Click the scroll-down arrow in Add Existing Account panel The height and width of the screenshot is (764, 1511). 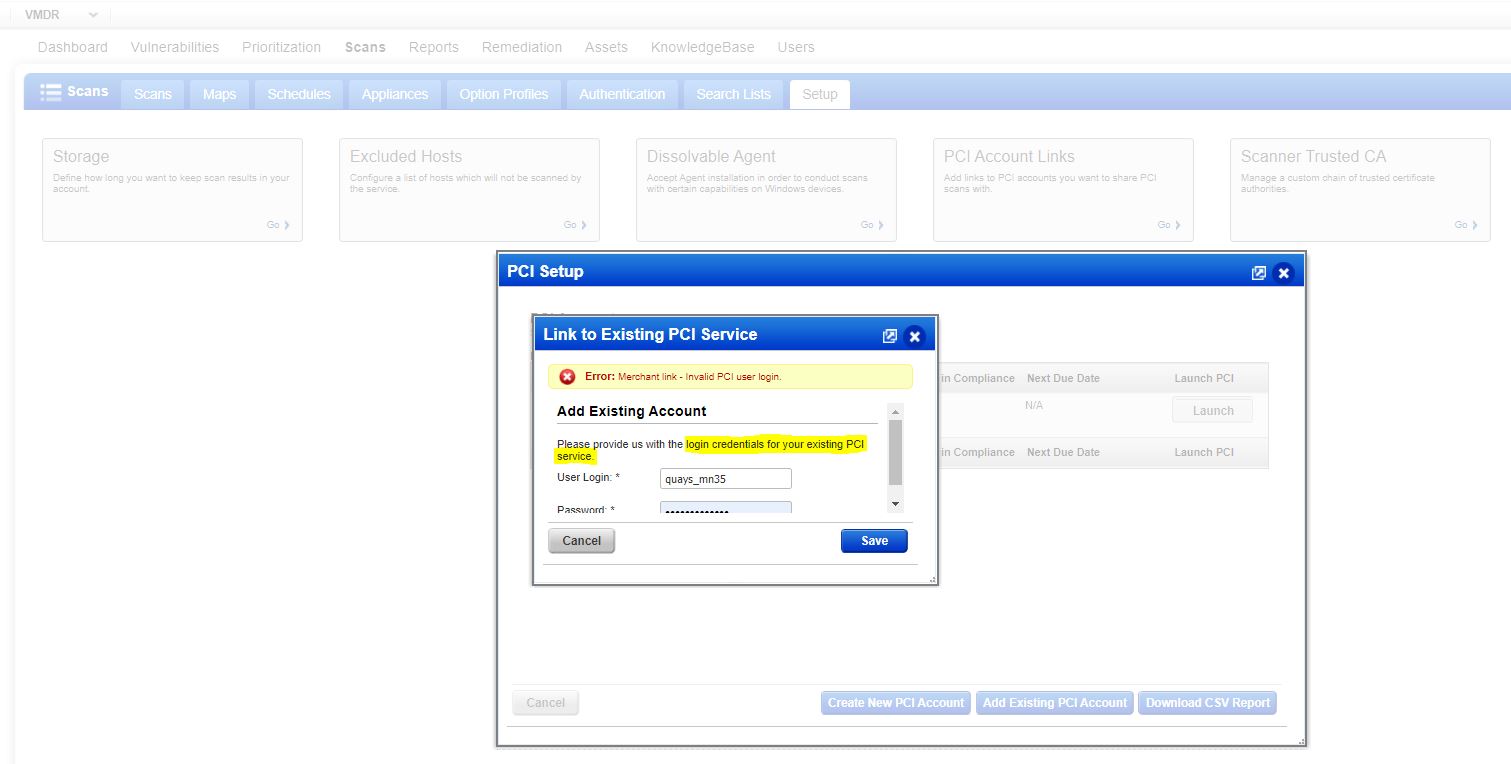tap(894, 503)
